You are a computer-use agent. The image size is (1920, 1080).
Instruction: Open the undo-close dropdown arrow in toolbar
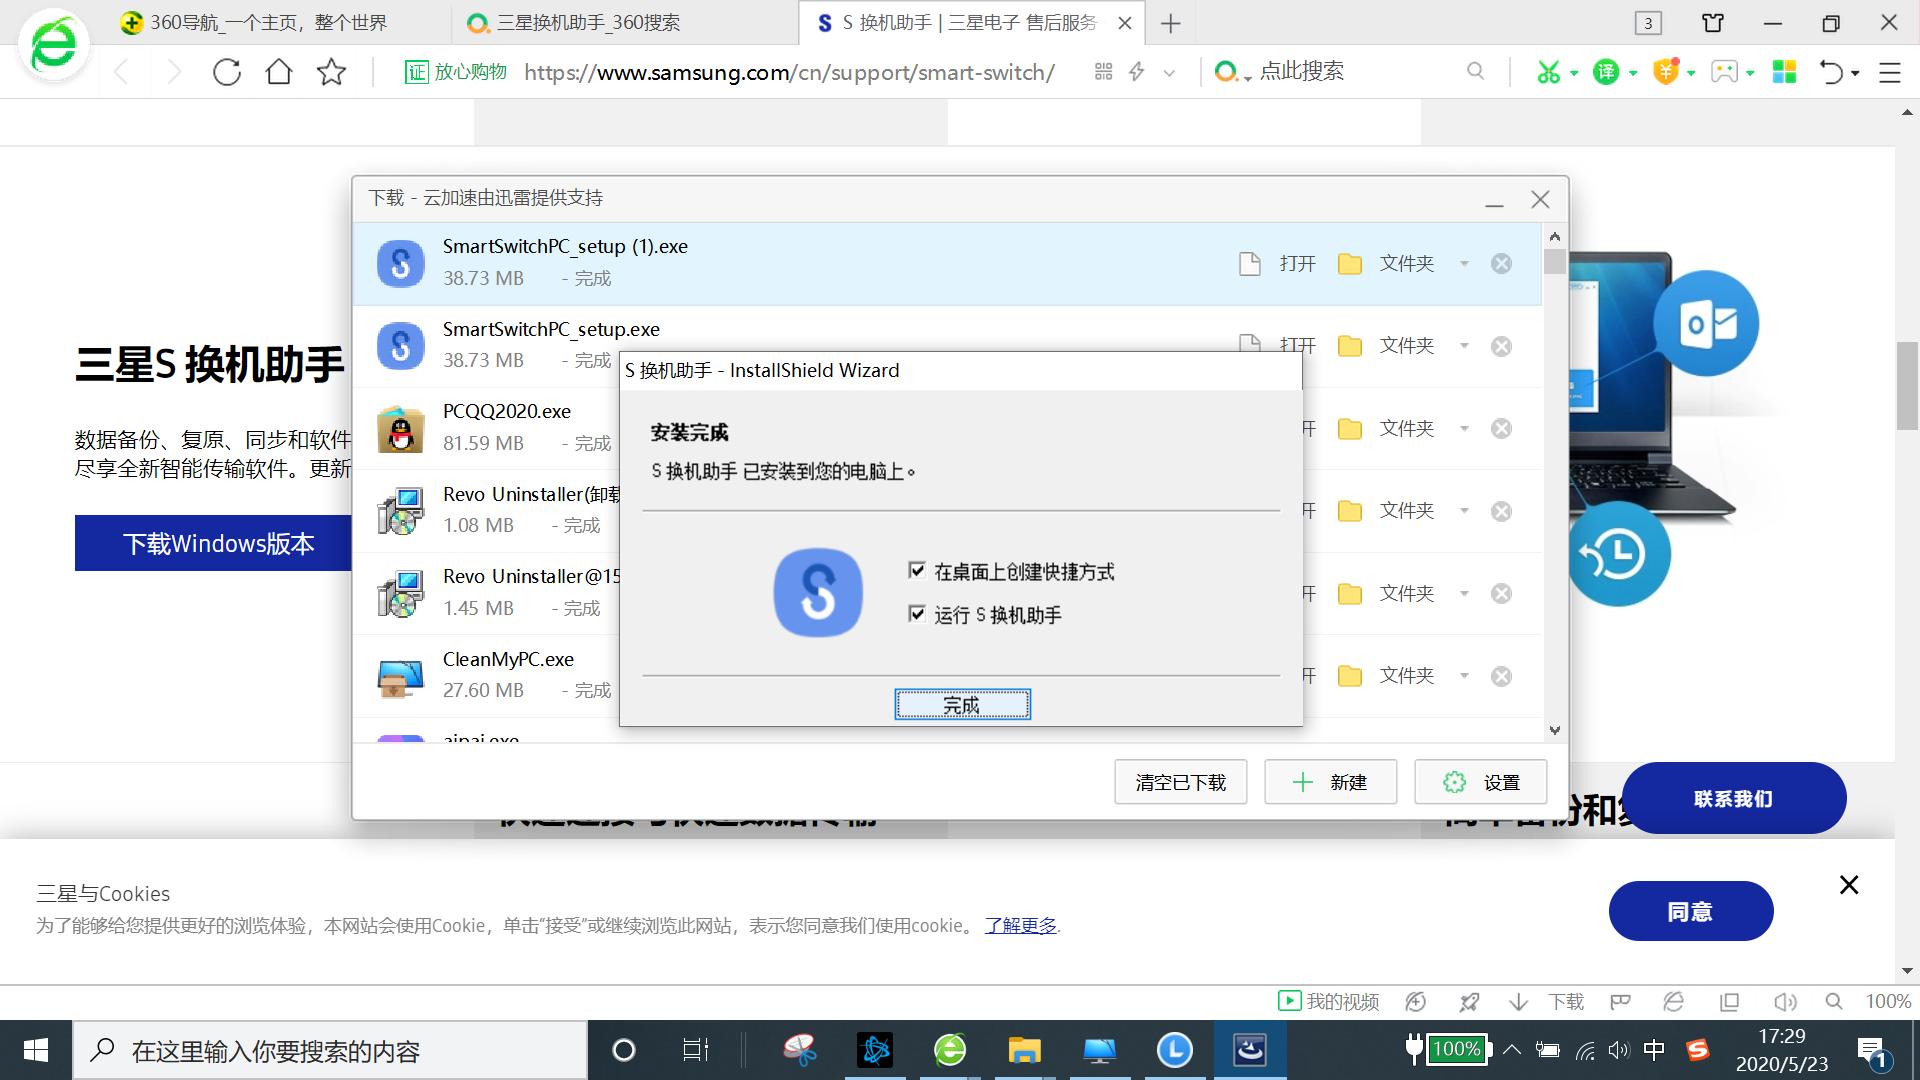click(x=1855, y=73)
